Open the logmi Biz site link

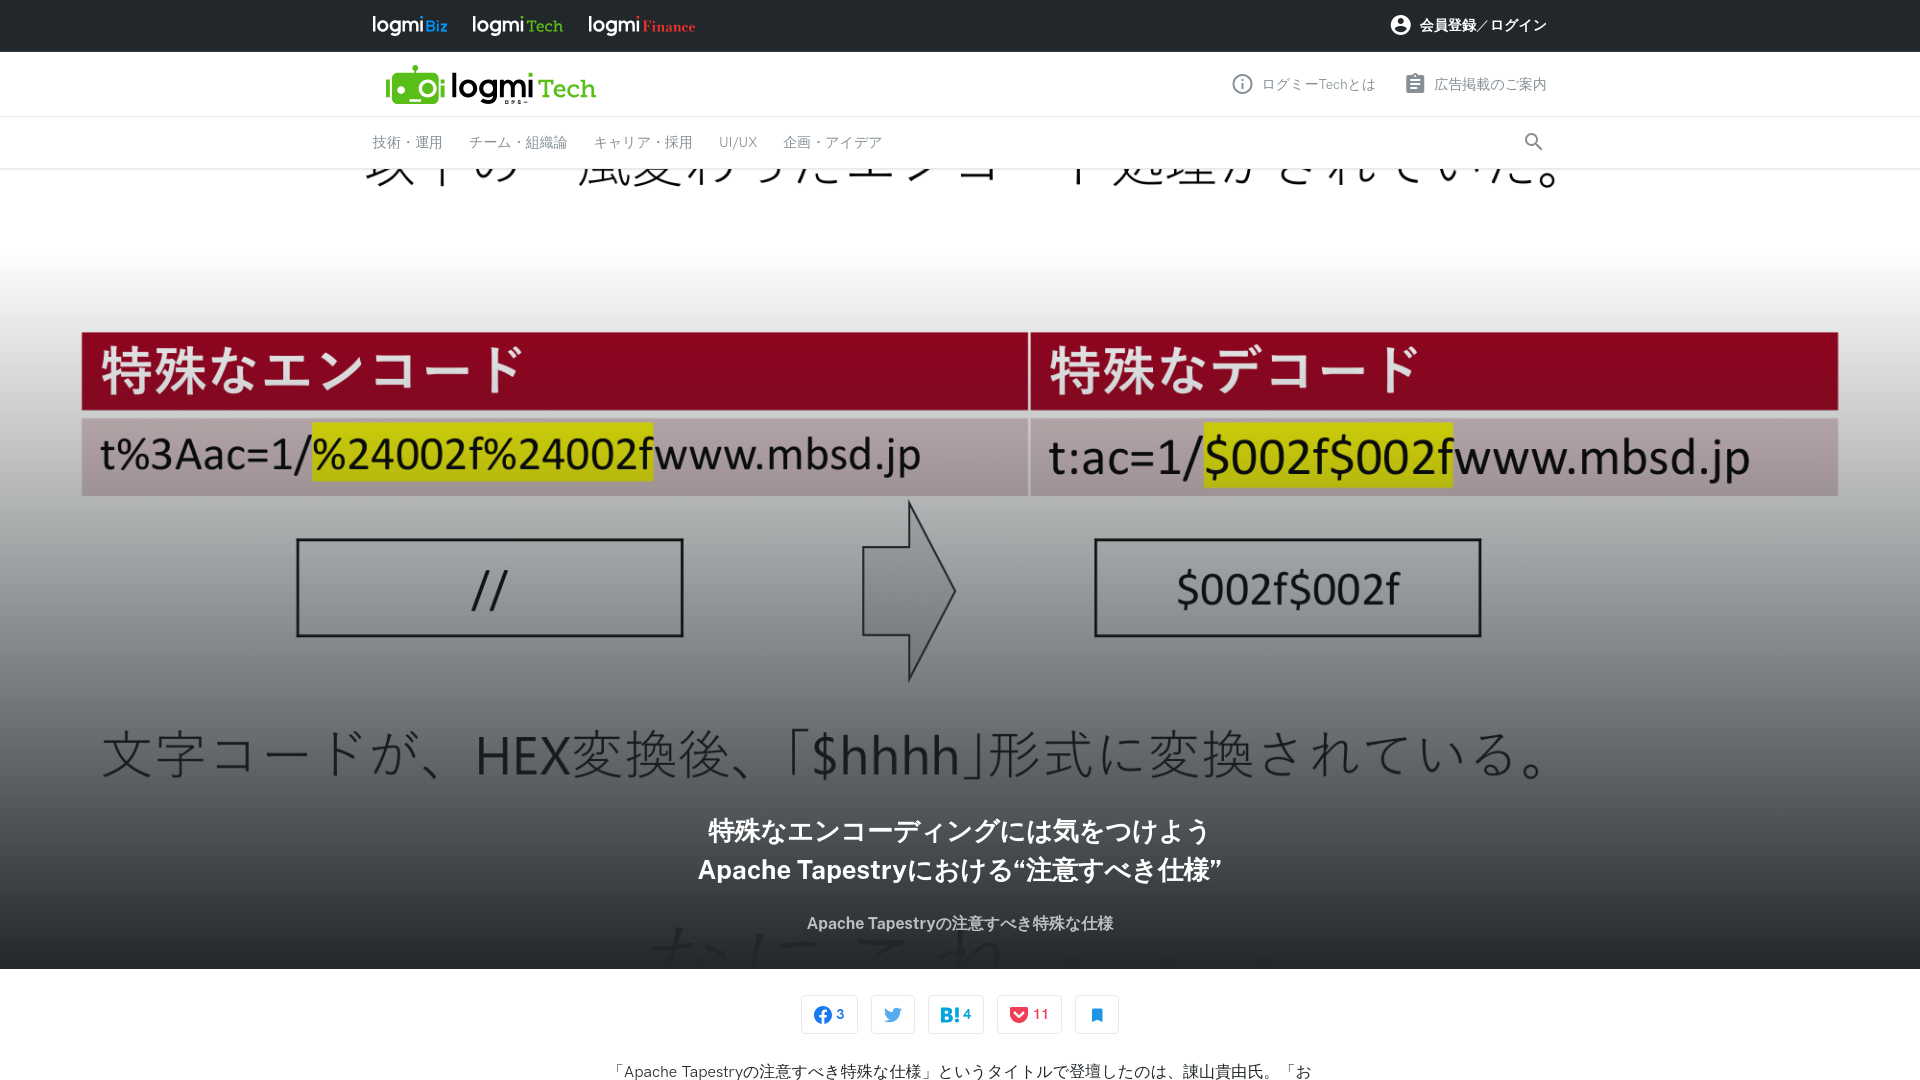tap(410, 26)
